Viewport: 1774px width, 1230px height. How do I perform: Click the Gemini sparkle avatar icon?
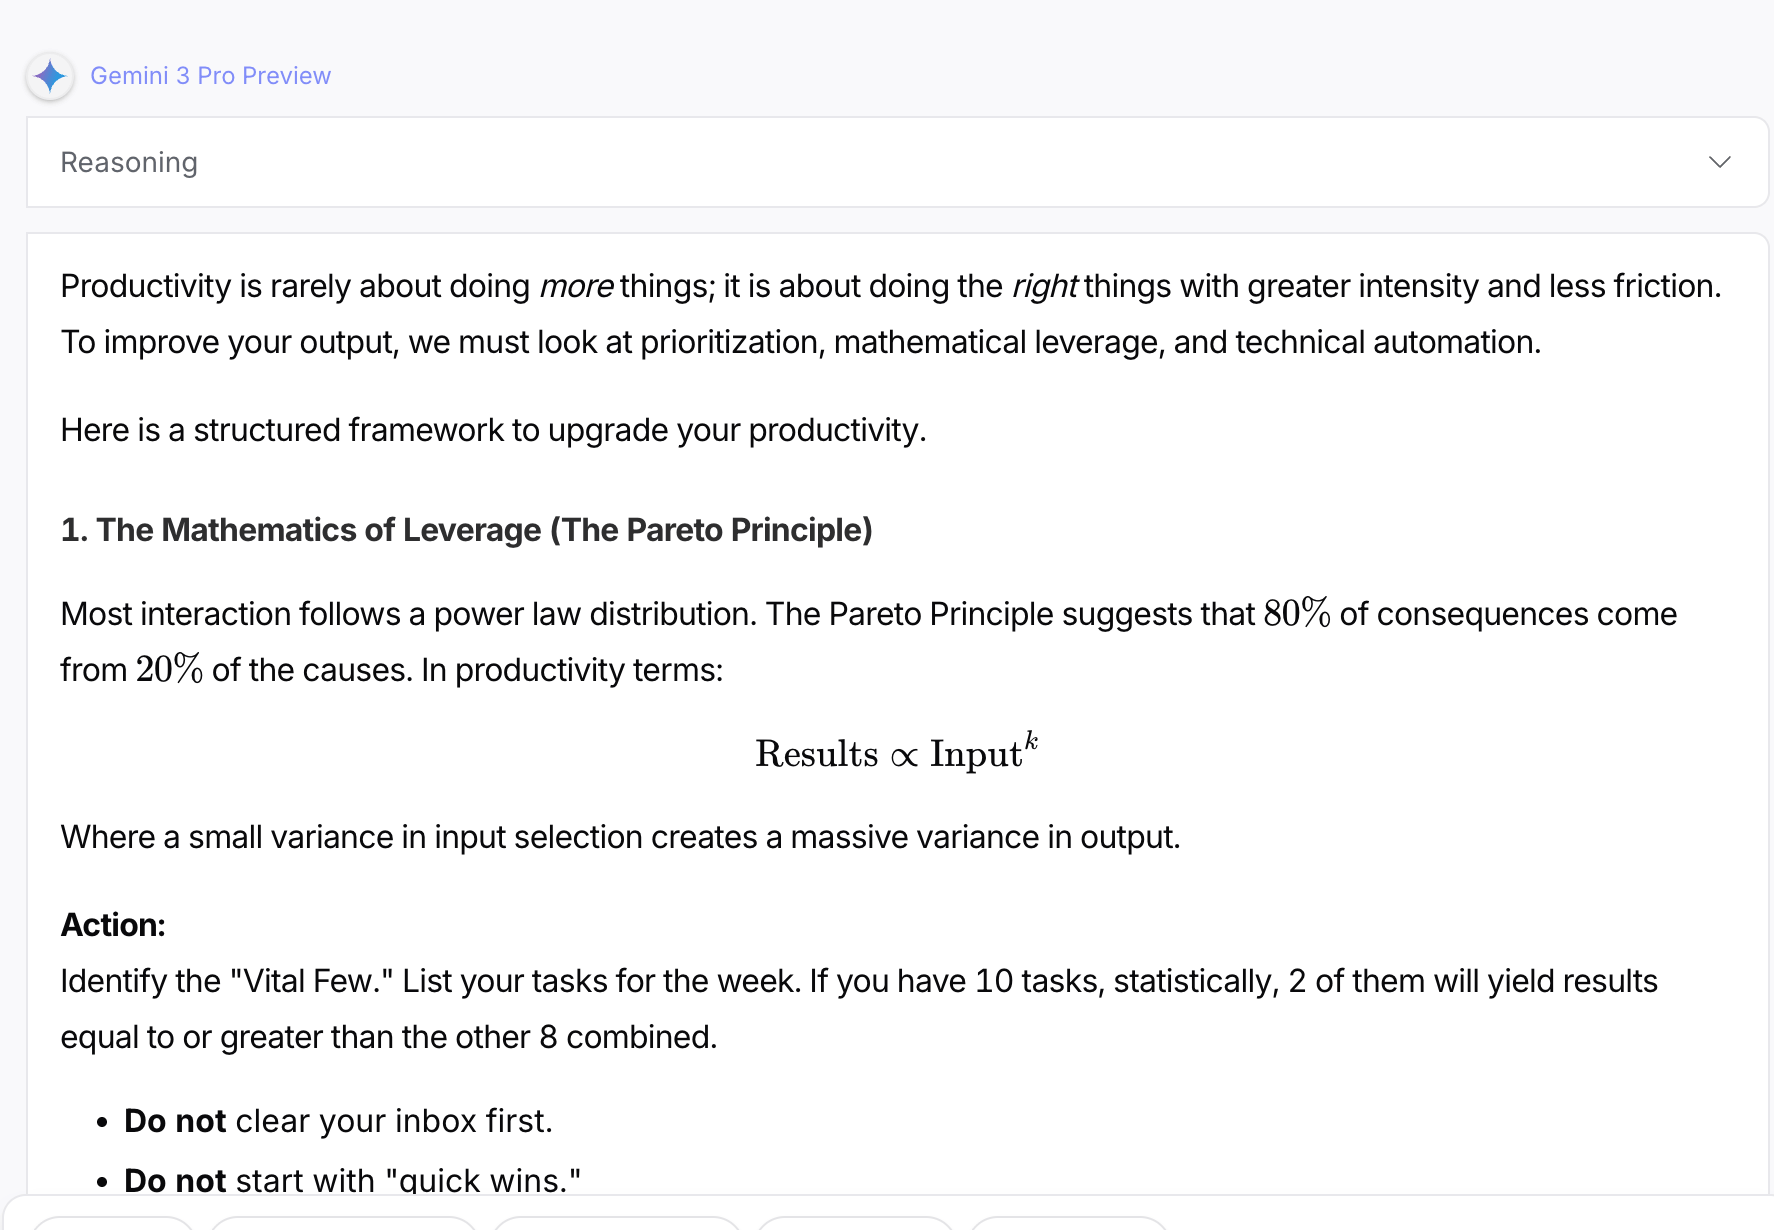[50, 76]
